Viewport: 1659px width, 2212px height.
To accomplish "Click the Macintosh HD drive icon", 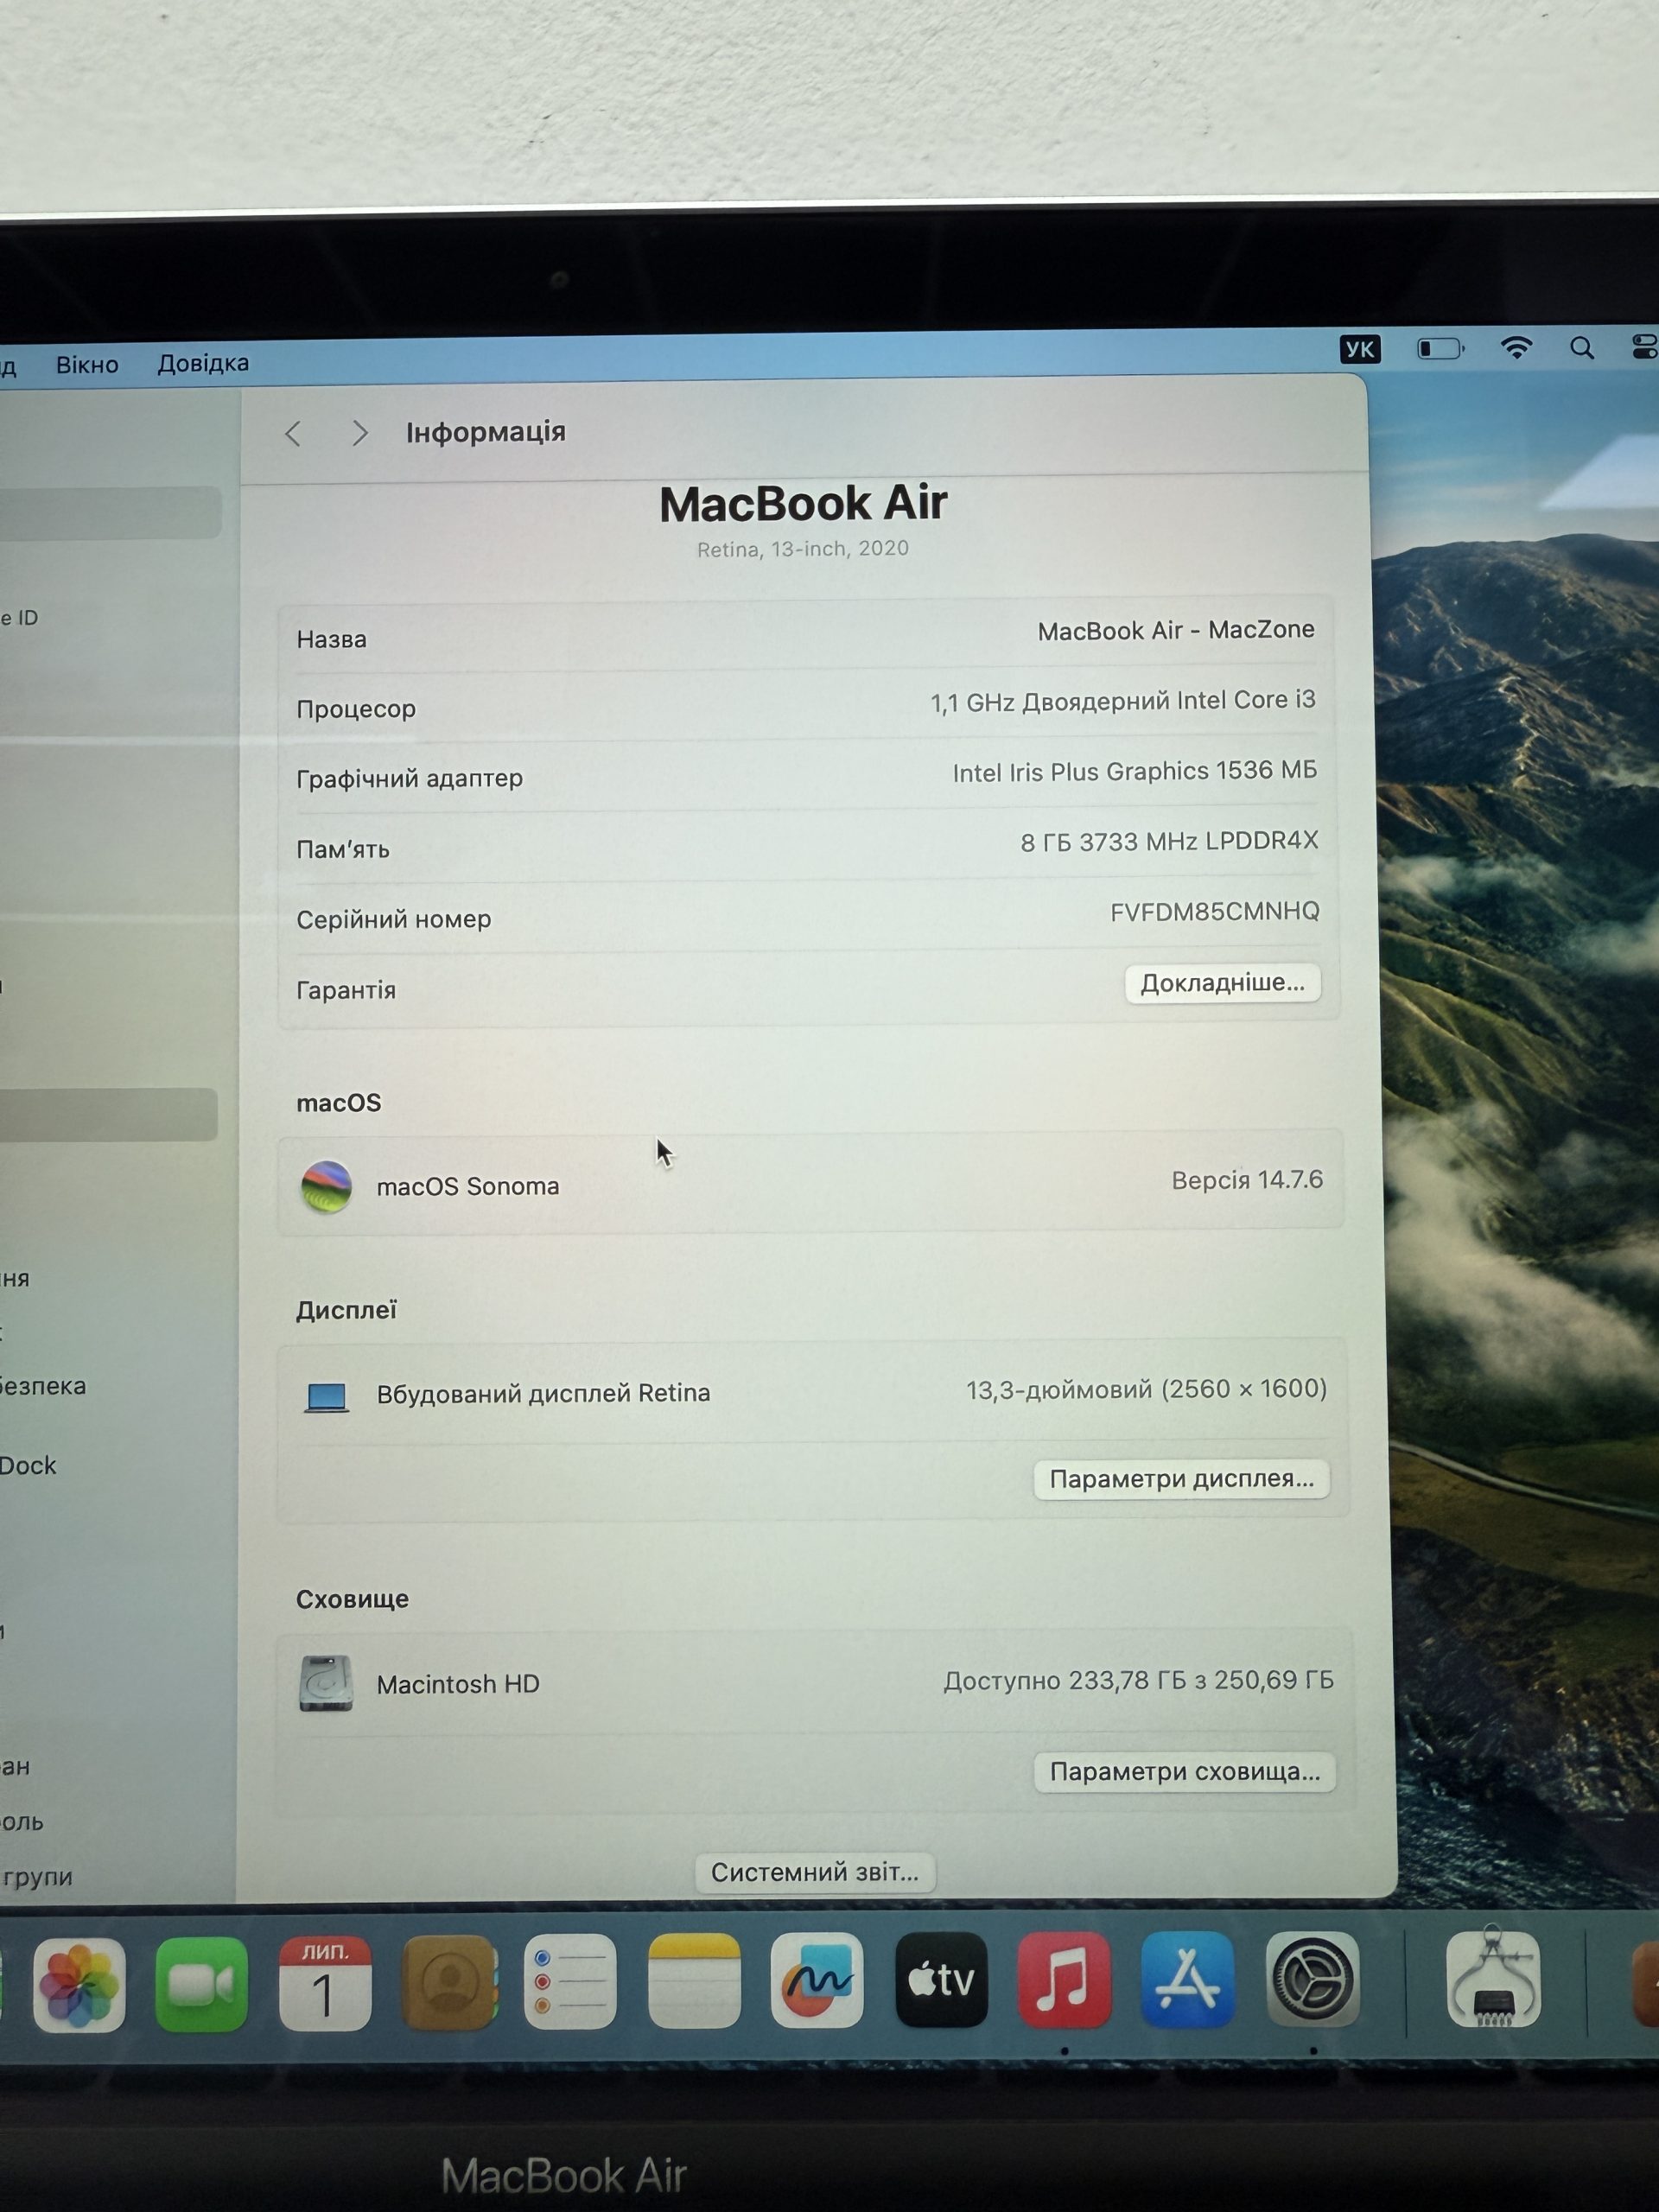I will point(326,1684).
